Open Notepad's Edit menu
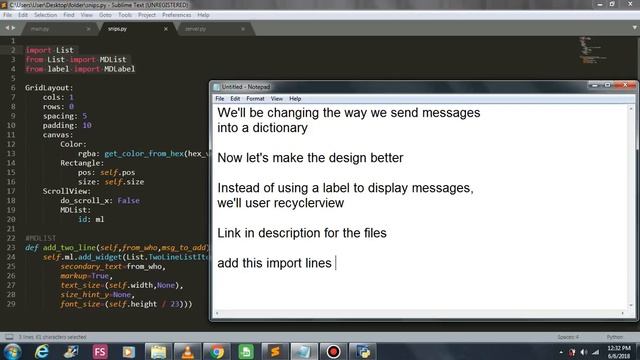This screenshot has height=360, width=640. click(x=235, y=99)
